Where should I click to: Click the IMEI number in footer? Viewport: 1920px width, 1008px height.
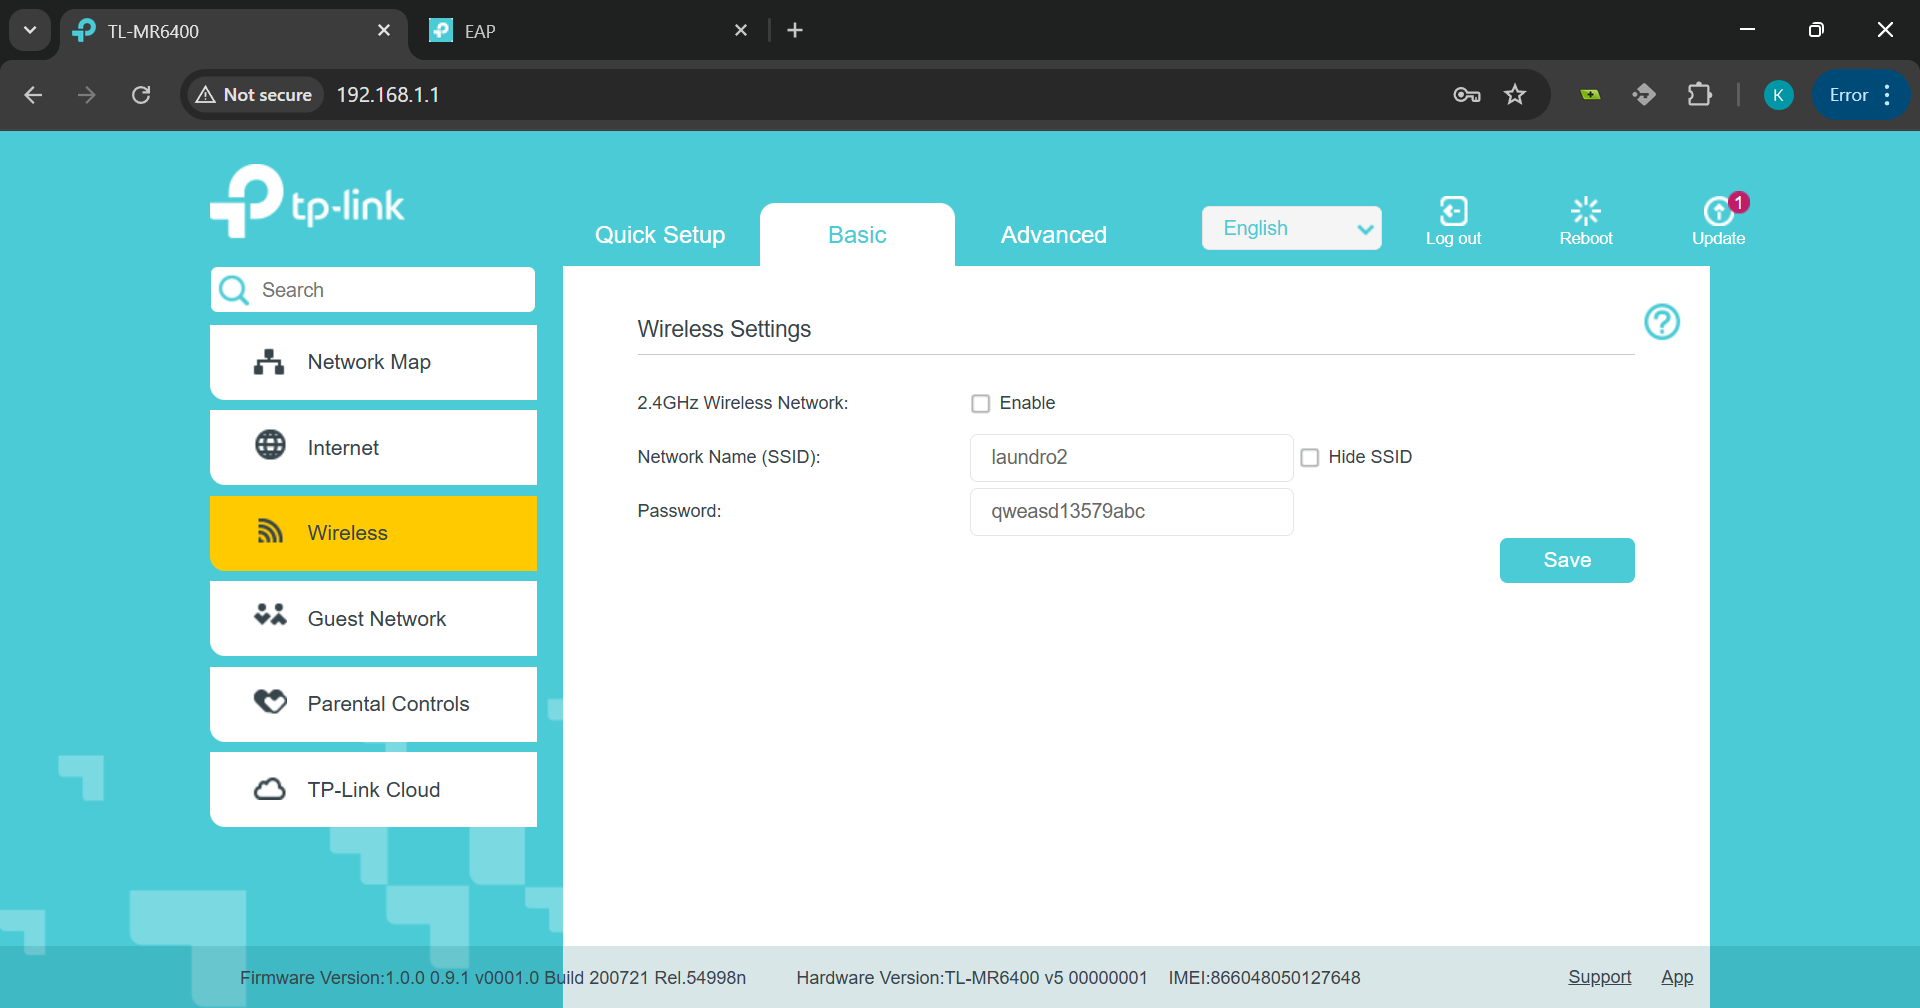(1265, 978)
